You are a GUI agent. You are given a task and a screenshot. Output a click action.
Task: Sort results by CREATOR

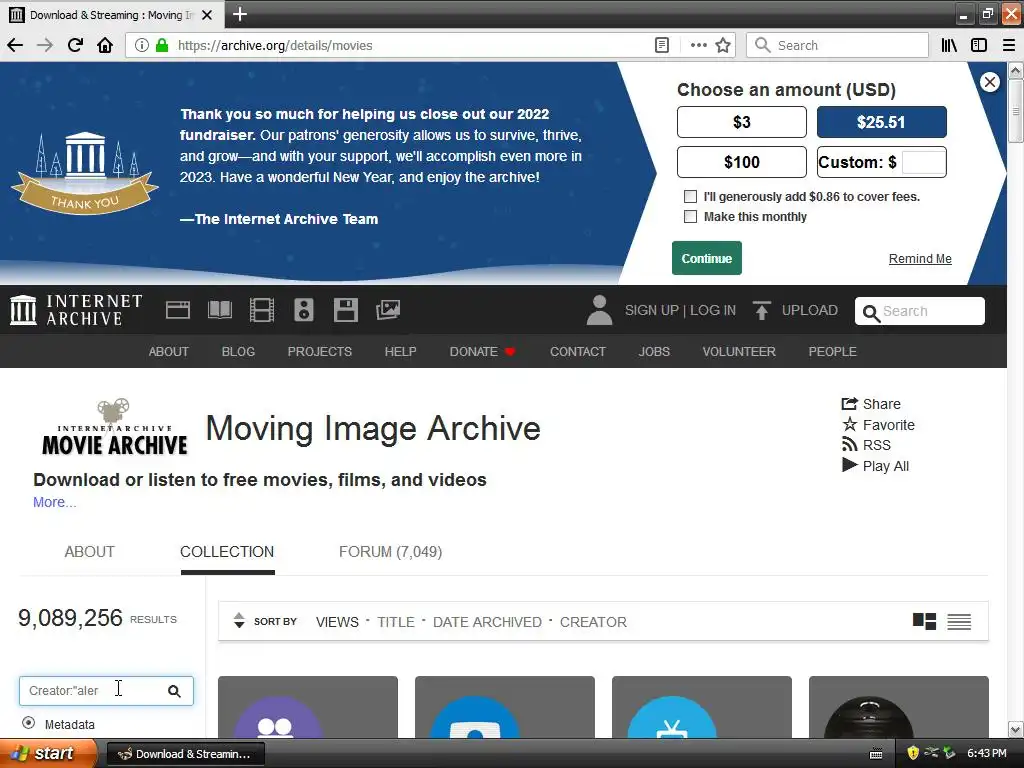click(x=593, y=622)
